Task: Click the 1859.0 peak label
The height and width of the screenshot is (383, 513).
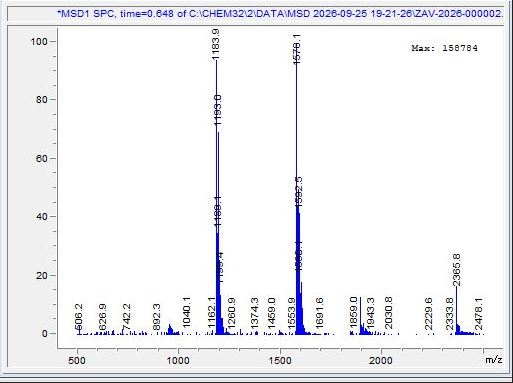Action: click(x=353, y=312)
